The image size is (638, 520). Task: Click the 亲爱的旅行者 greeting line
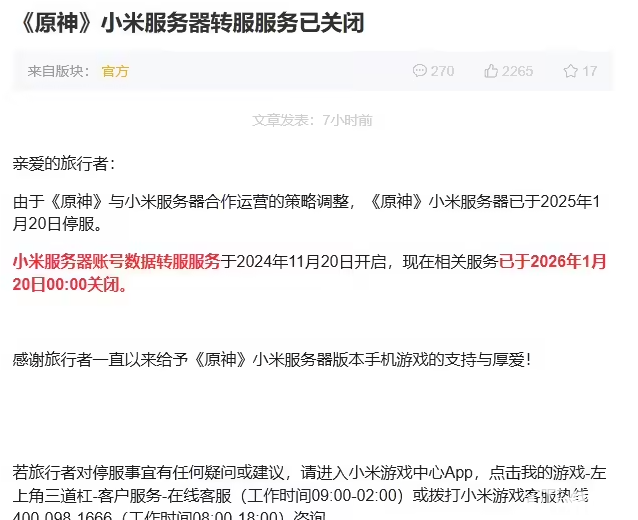[x=64, y=162]
